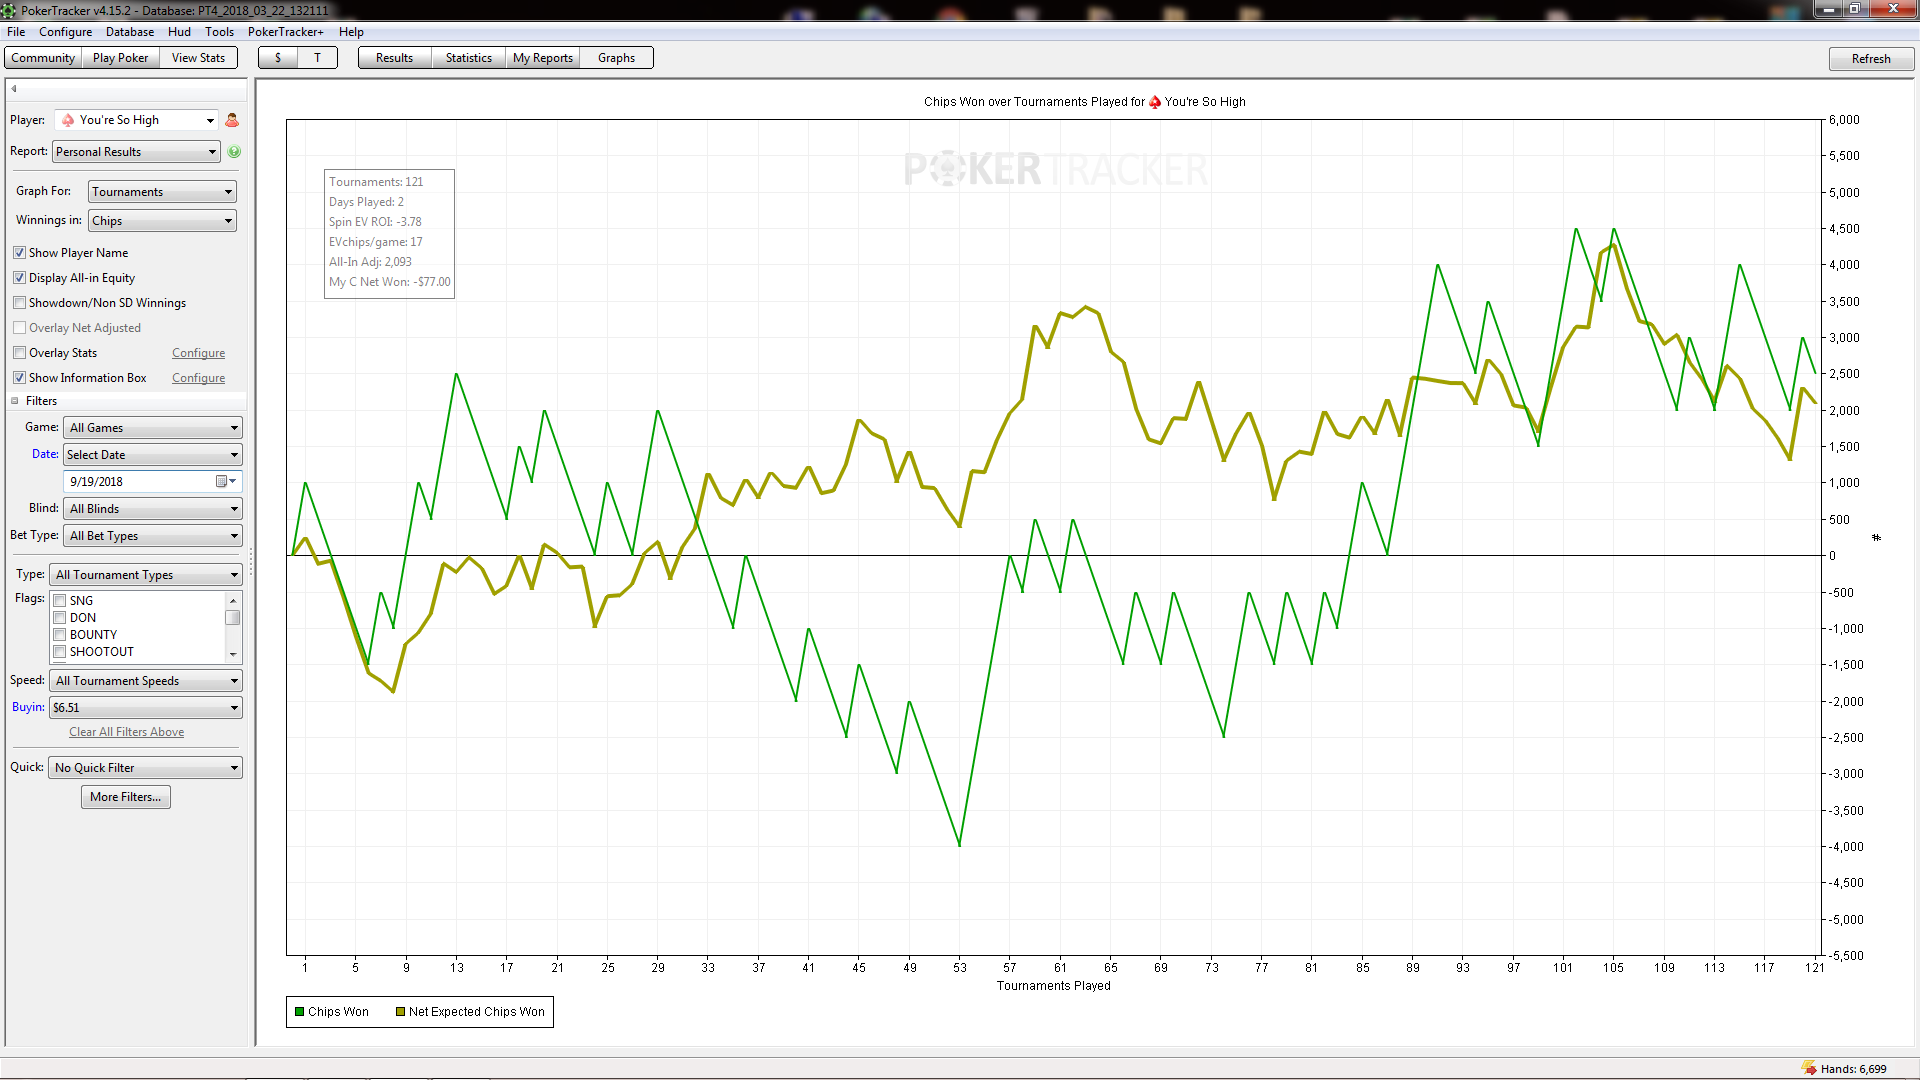Viewport: 1920px width, 1080px height.
Task: Open the All Tournament Types dropdown
Action: point(146,575)
